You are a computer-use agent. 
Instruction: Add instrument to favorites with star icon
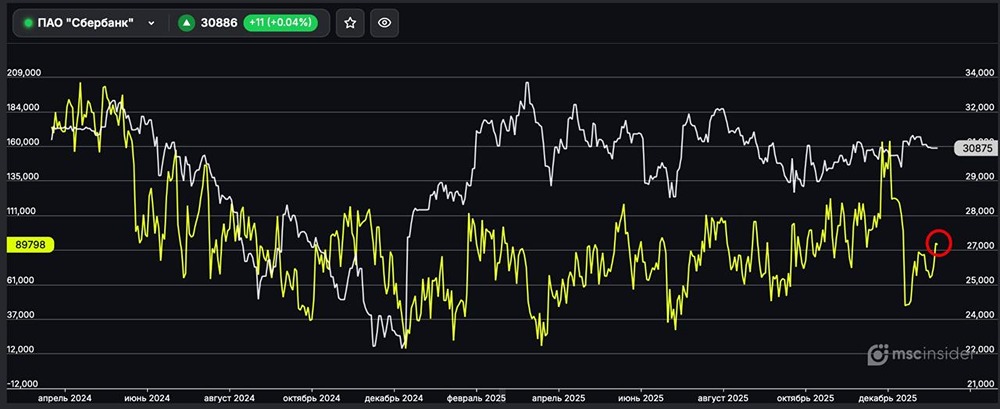[x=350, y=23]
